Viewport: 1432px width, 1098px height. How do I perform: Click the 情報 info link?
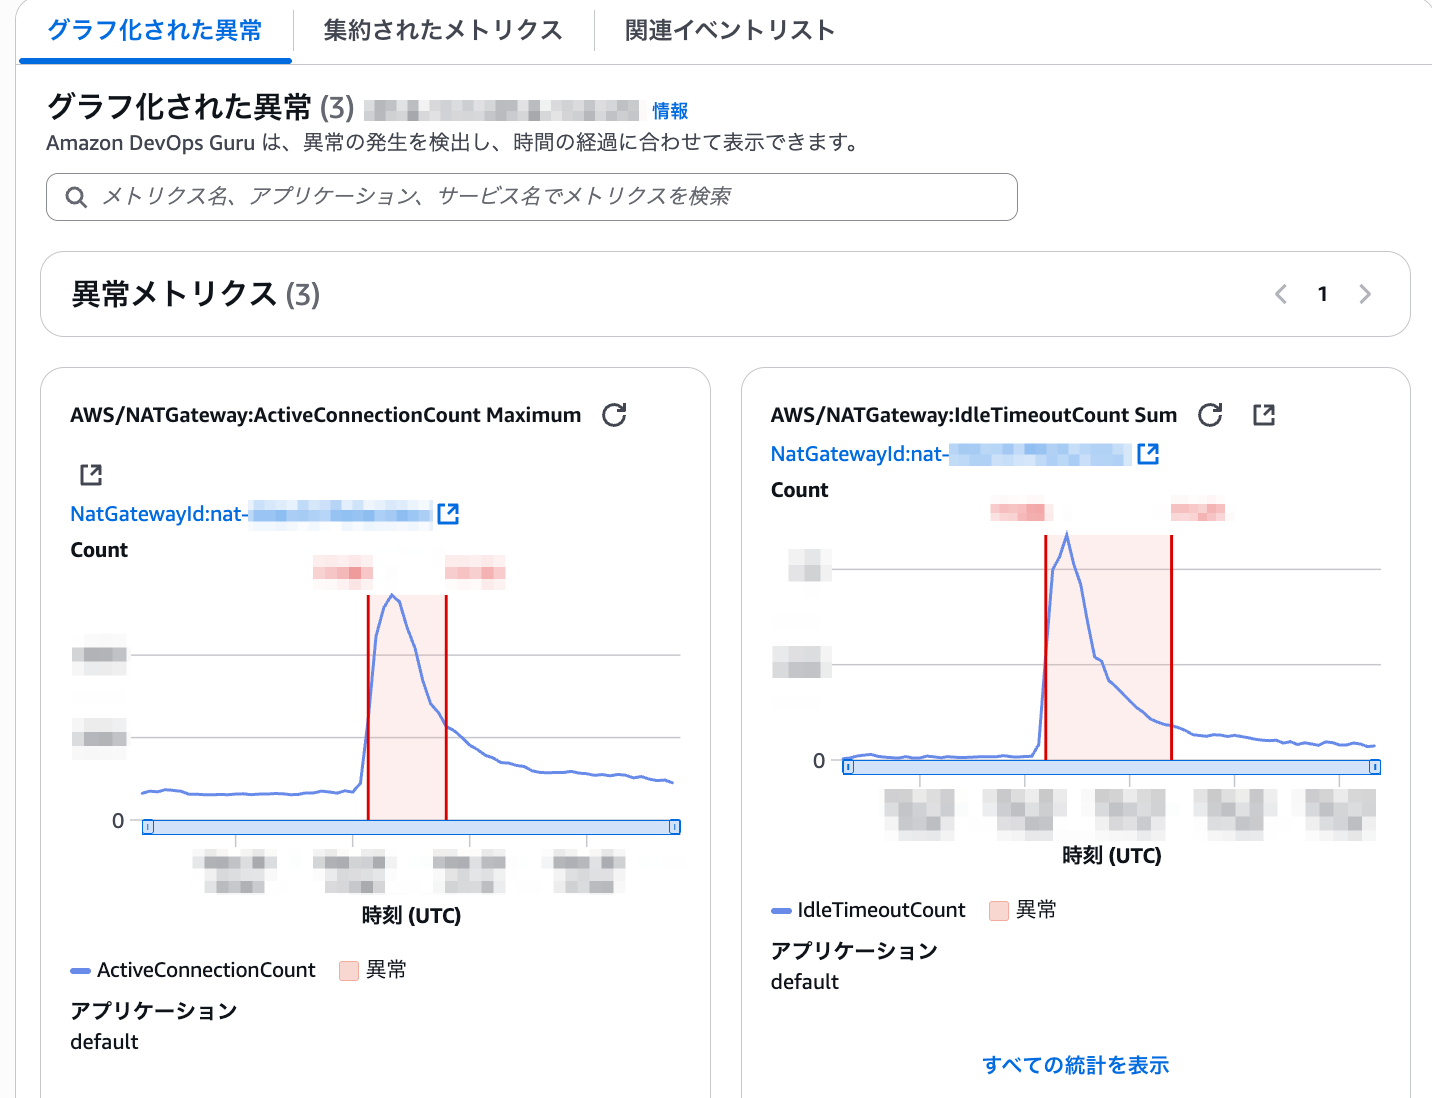pyautogui.click(x=670, y=111)
